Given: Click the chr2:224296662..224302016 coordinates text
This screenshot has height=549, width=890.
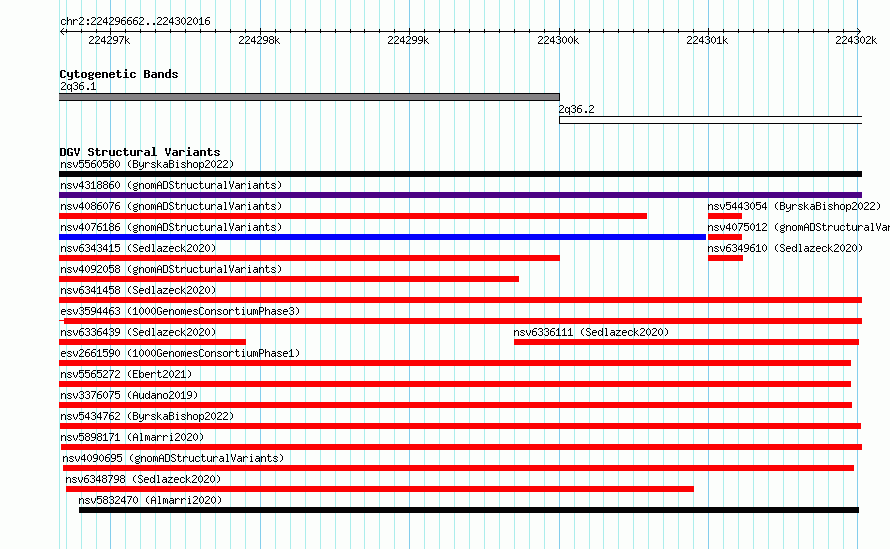Looking at the screenshot, I should coord(135,22).
